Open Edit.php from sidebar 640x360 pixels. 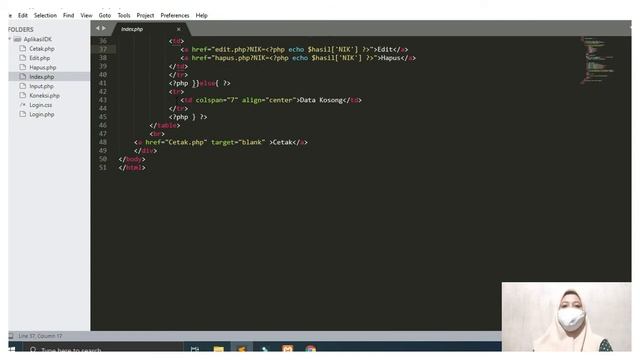pyautogui.click(x=40, y=58)
